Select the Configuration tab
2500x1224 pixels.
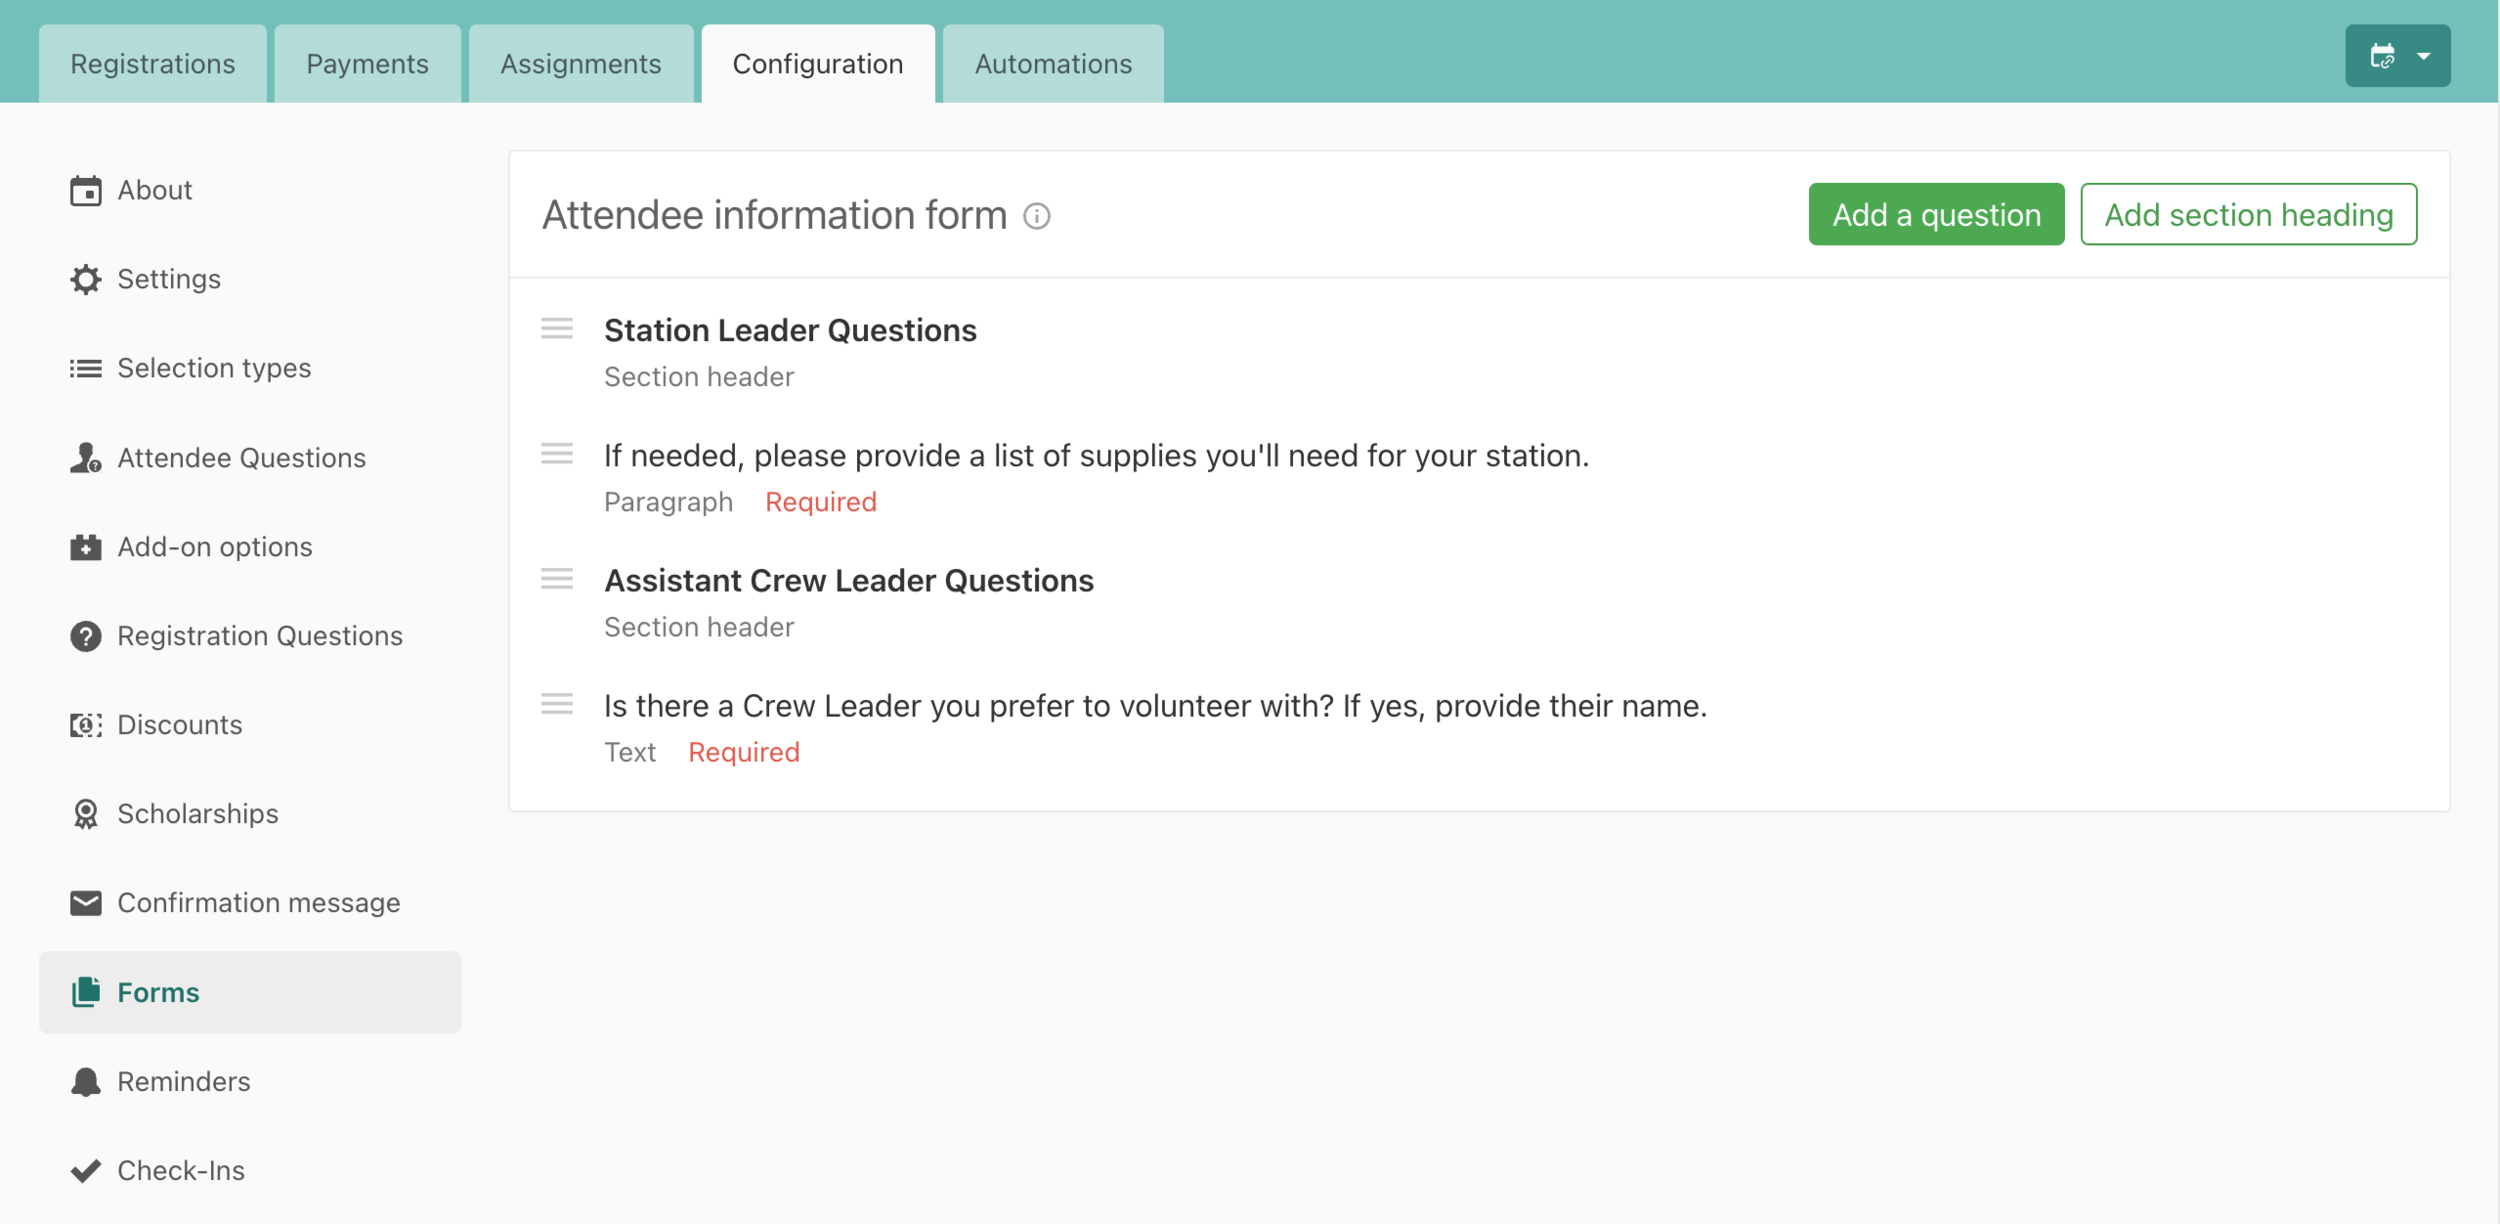[818, 64]
